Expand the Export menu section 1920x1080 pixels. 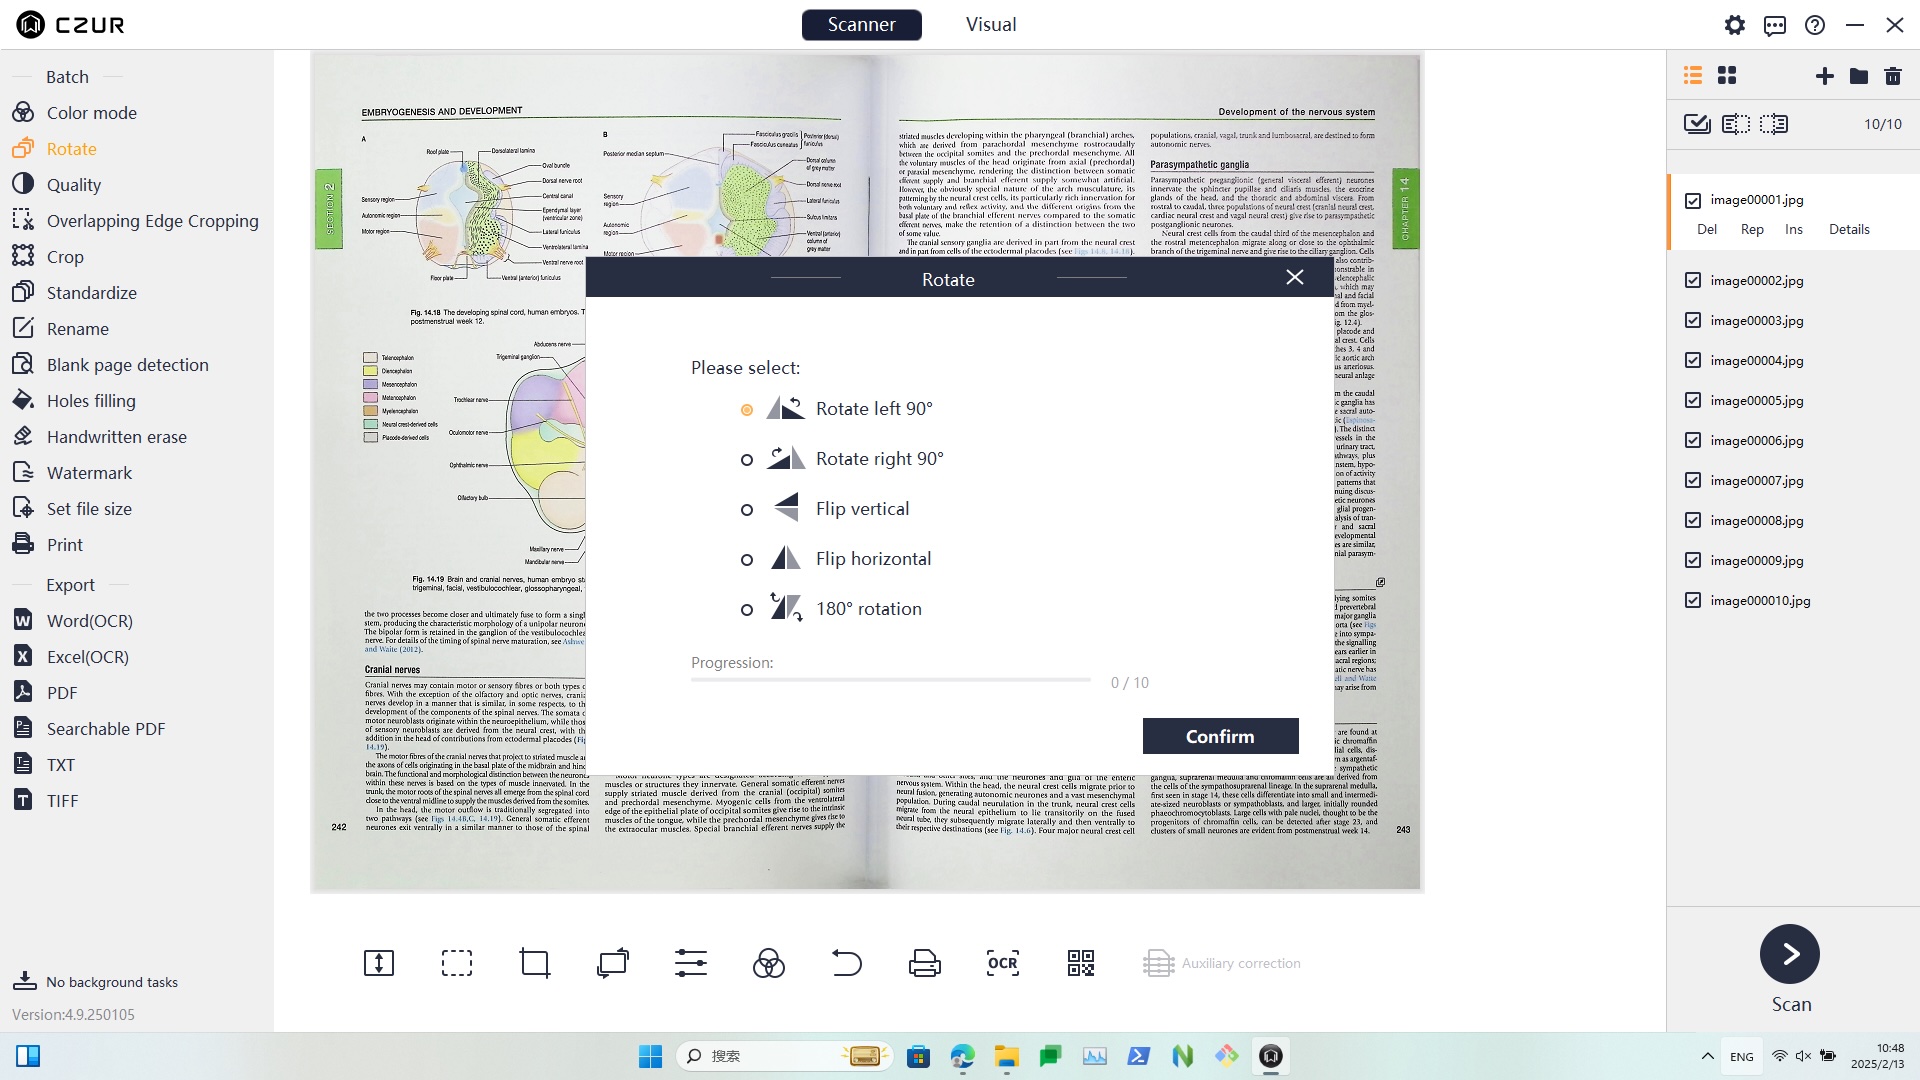pyautogui.click(x=69, y=584)
